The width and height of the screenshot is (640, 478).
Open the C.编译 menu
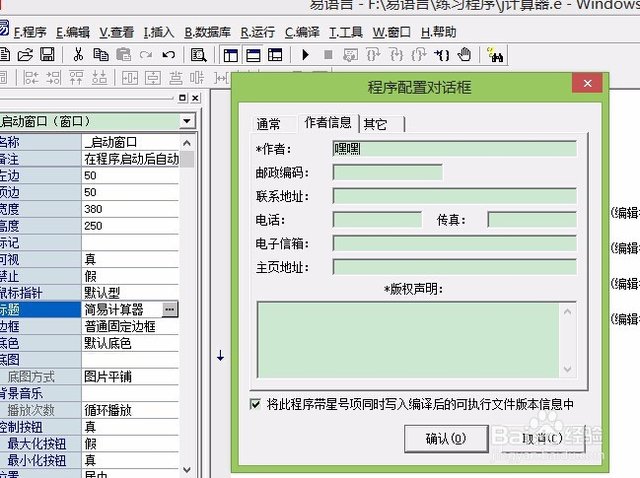point(302,32)
